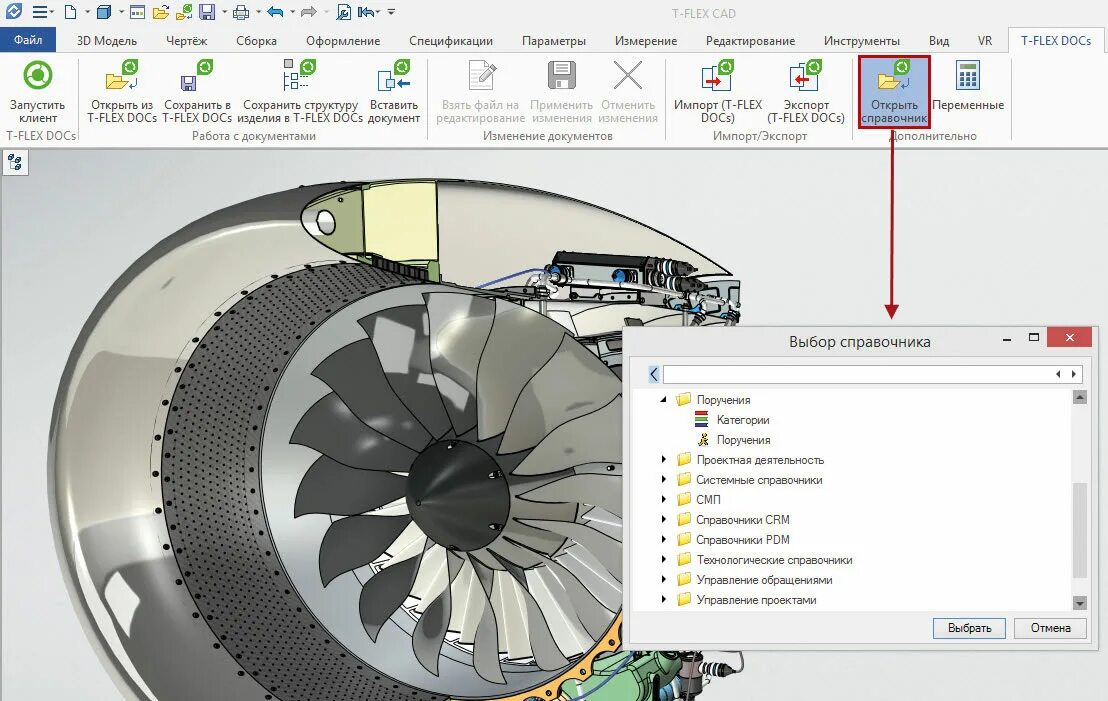Click the open file folder icon
Screen dimensions: 1108x701
point(160,12)
